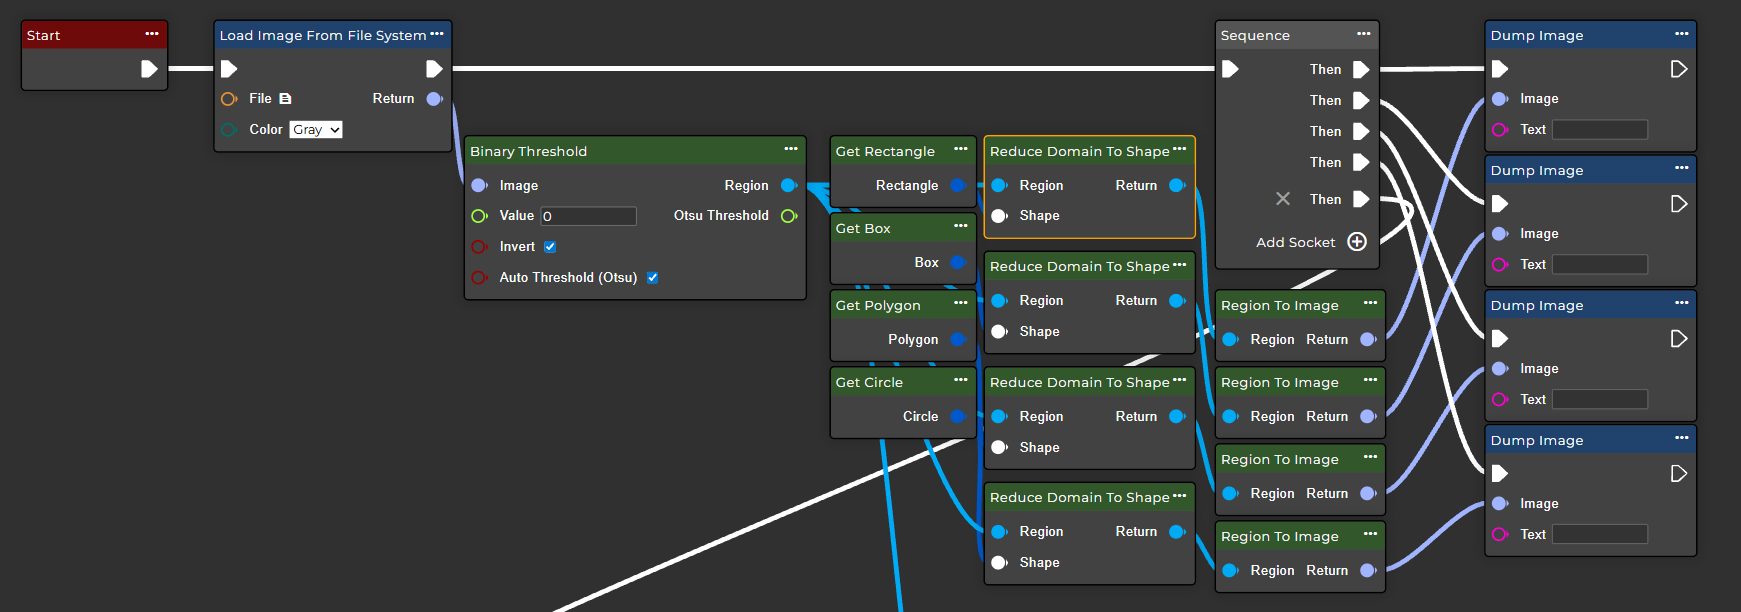Click the Add Socket label in Sequence

point(1295,243)
